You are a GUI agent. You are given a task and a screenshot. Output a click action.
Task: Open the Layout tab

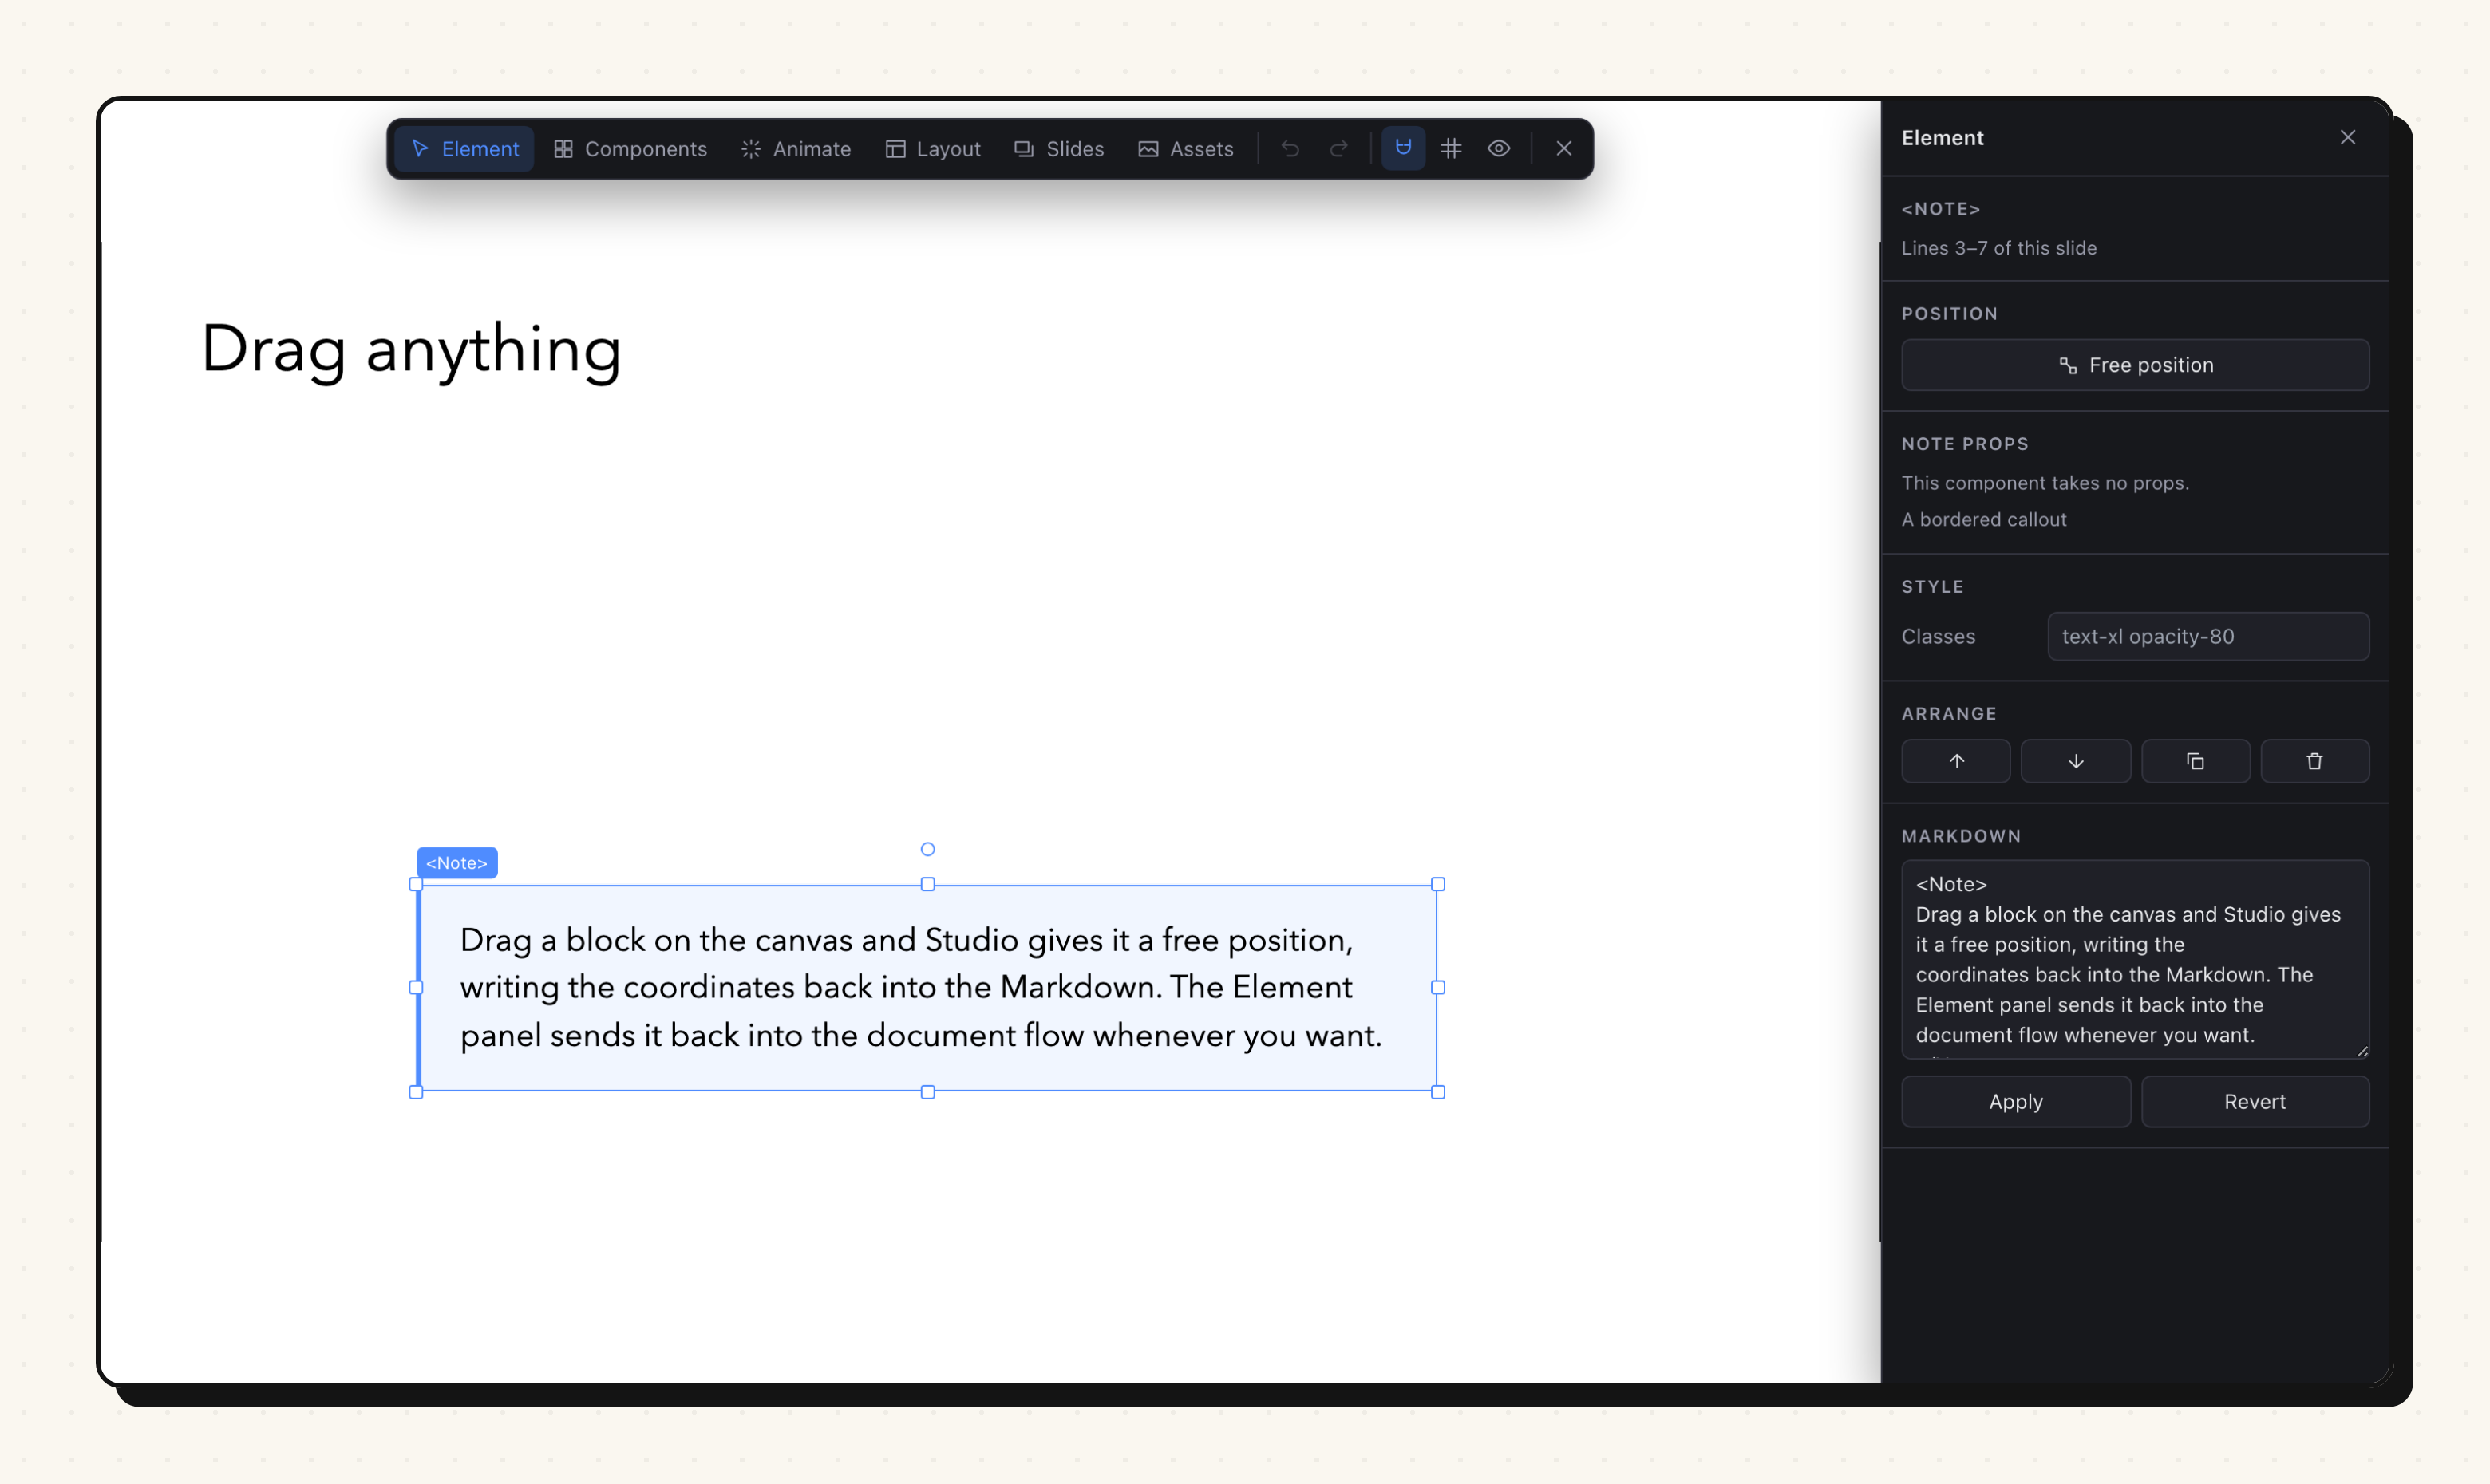[933, 149]
